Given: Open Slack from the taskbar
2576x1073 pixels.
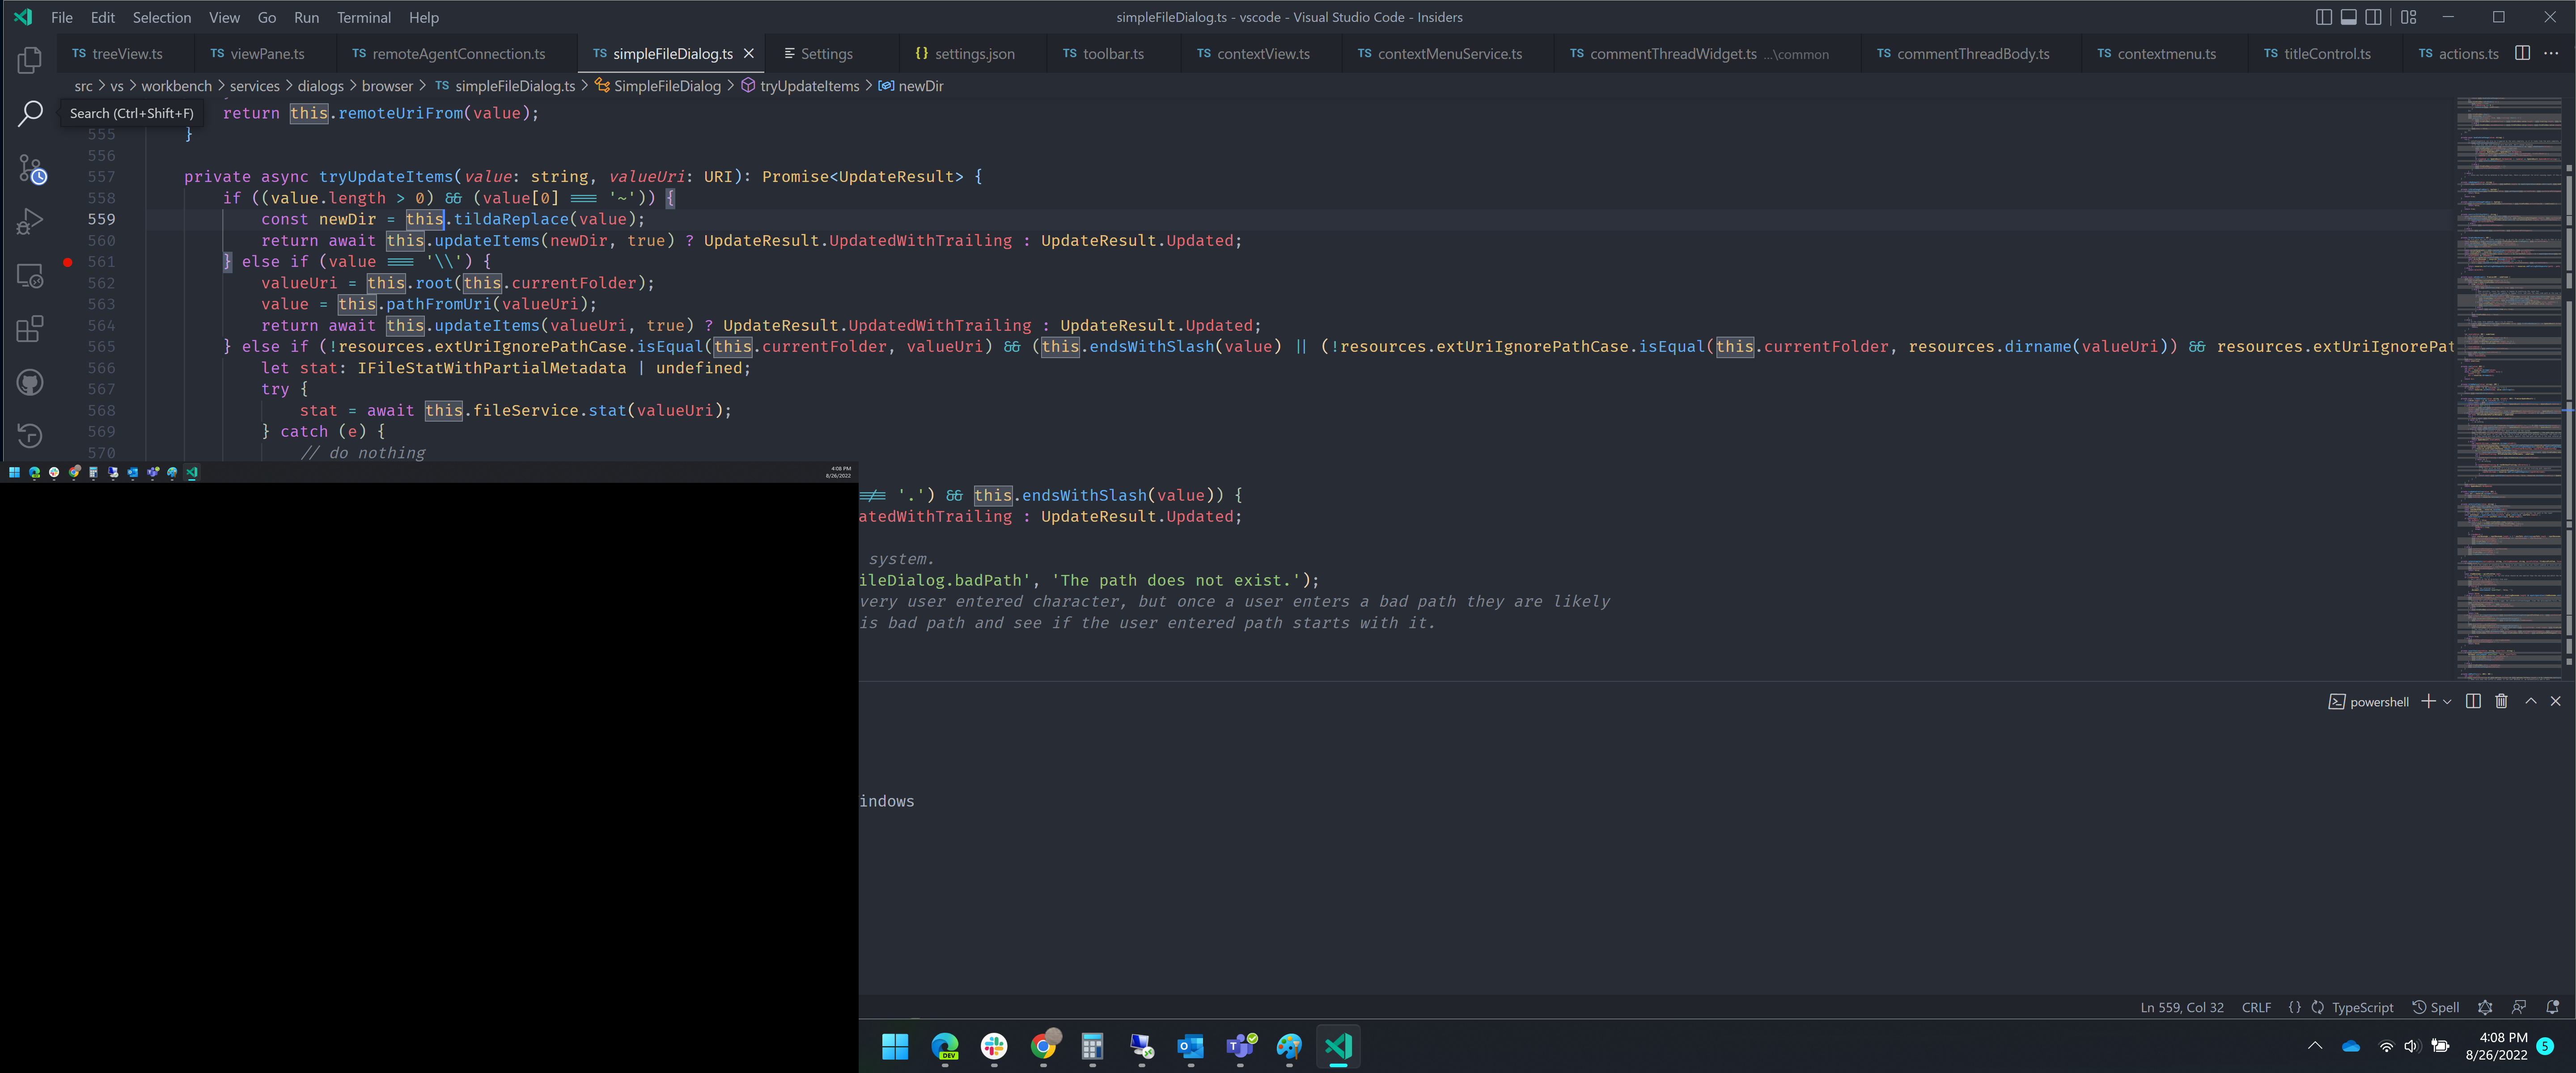Looking at the screenshot, I should 994,1046.
